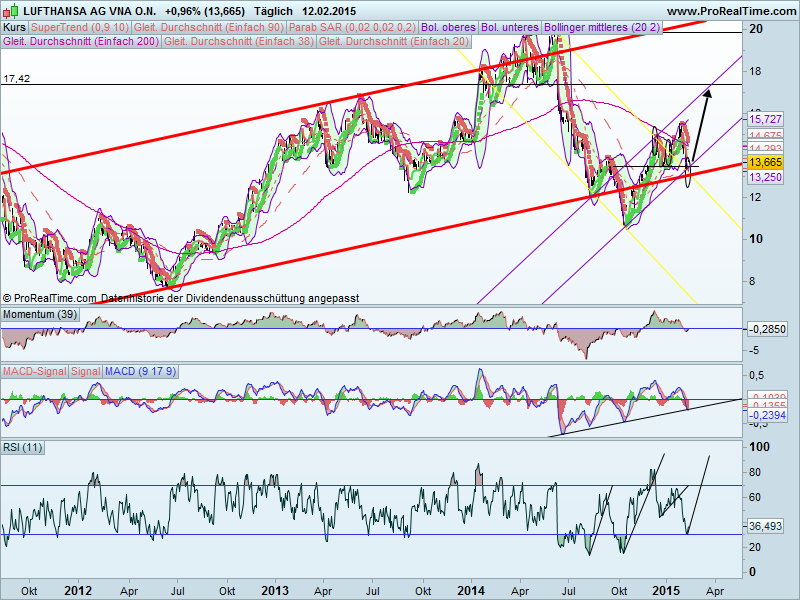Select the LUFTHANSA AG VNA O.N. title

(91, 11)
